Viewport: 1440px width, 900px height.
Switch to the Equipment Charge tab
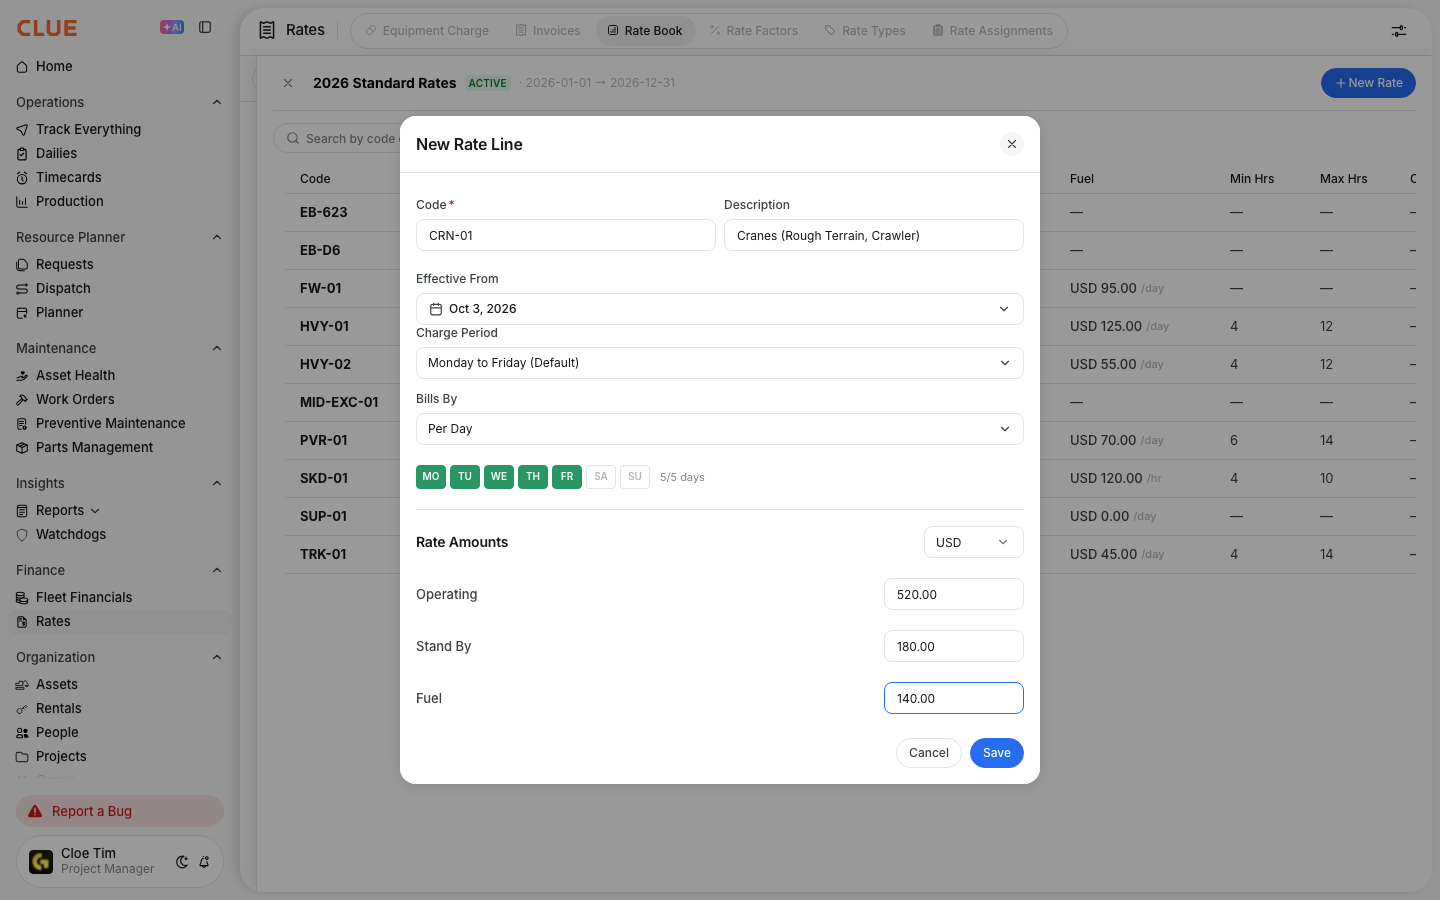427,31
